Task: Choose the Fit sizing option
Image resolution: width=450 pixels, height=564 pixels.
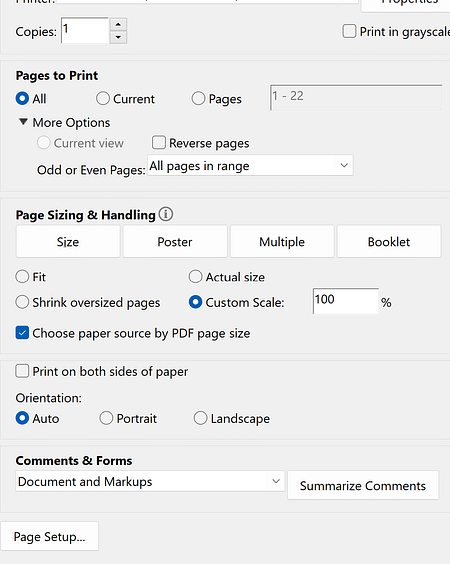Action: (22, 277)
